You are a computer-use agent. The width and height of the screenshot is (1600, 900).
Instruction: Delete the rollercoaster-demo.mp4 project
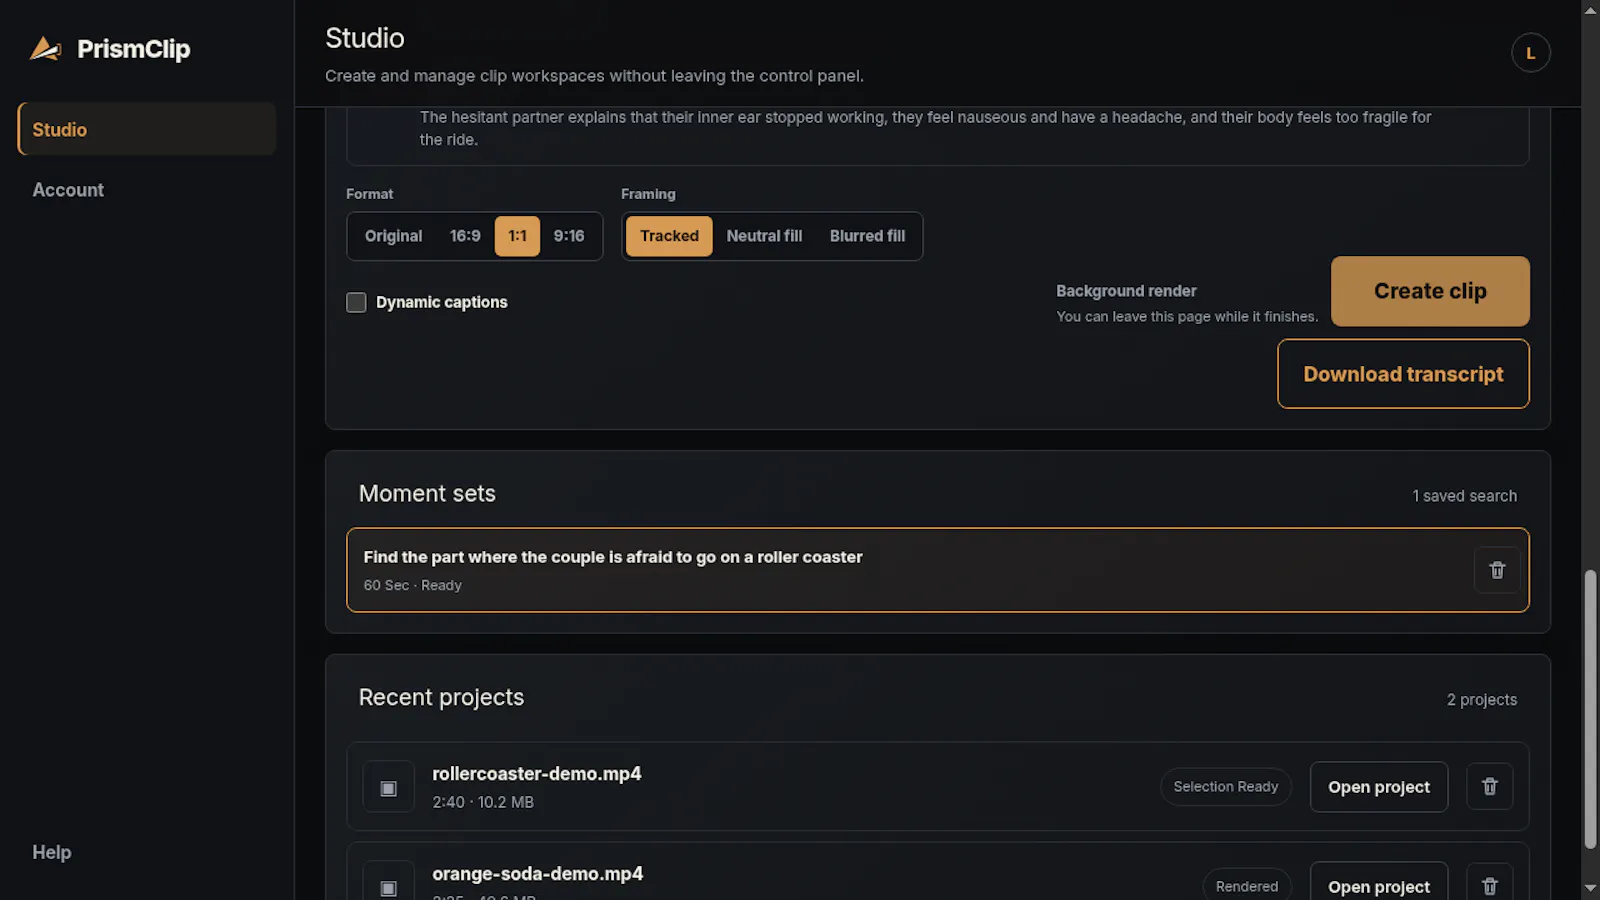(1489, 787)
